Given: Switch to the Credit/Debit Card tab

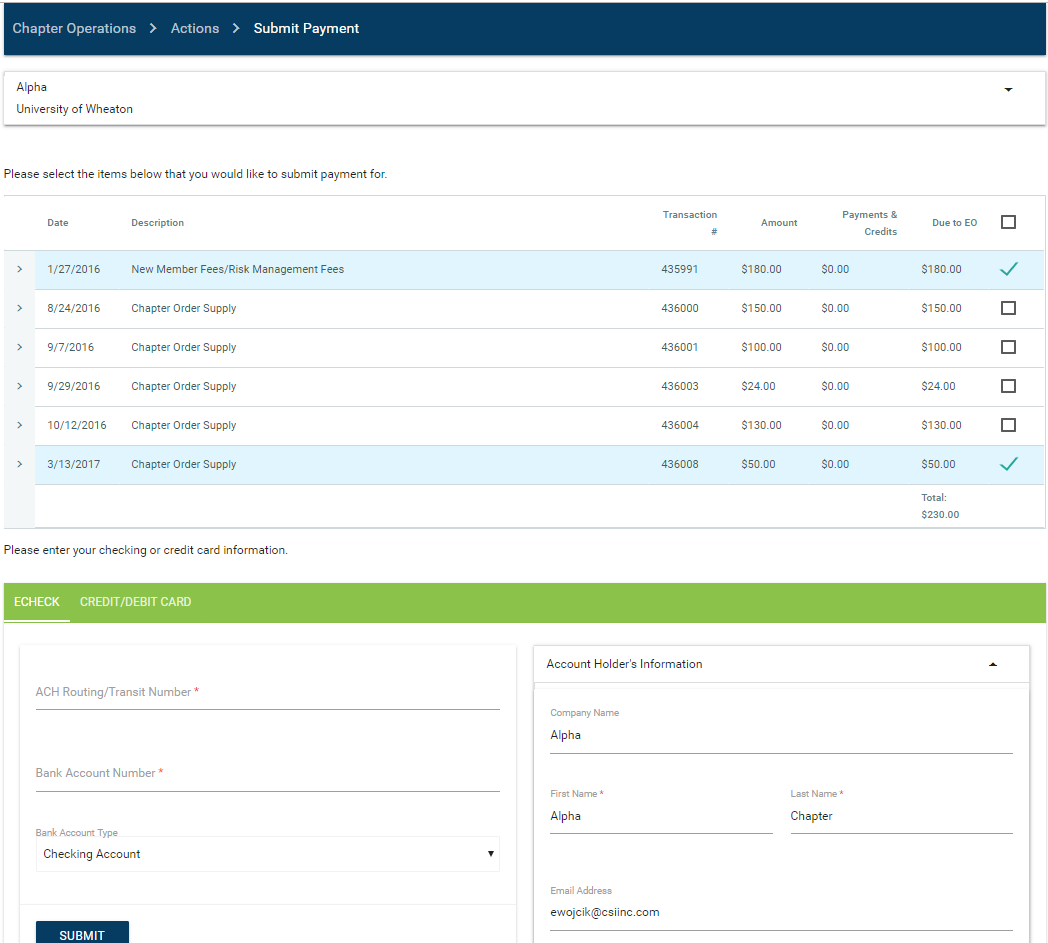Looking at the screenshot, I should (x=135, y=602).
